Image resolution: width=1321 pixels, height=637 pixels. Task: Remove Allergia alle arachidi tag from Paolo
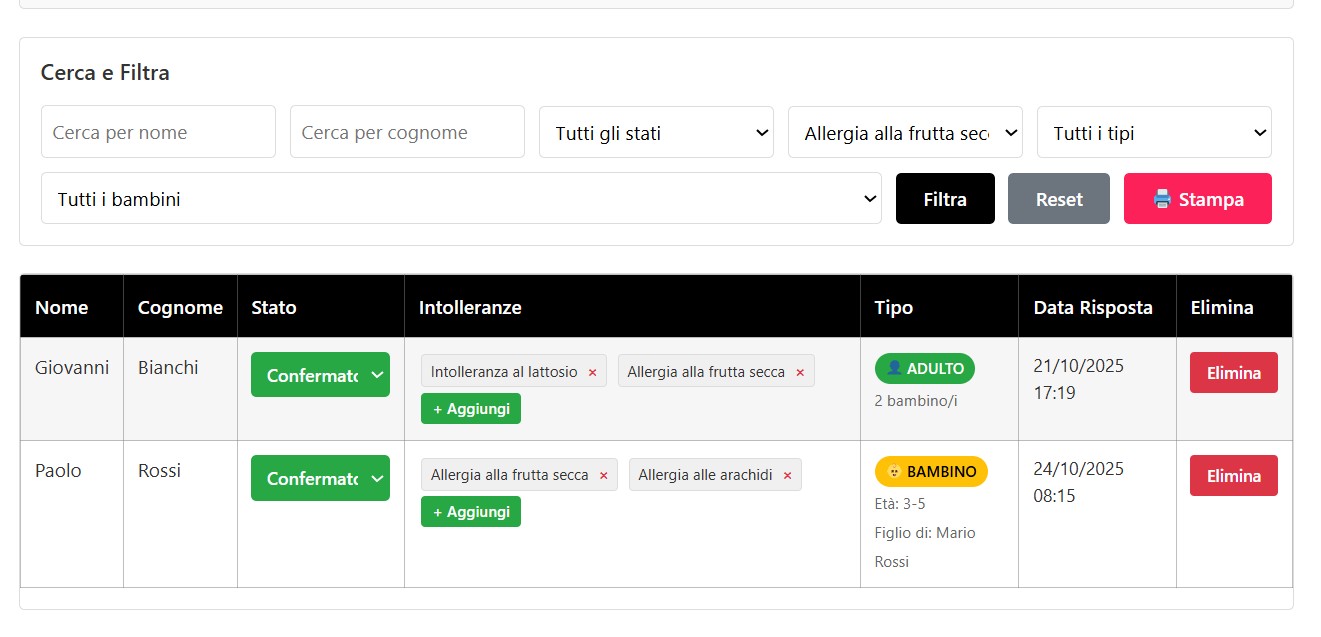(x=787, y=475)
